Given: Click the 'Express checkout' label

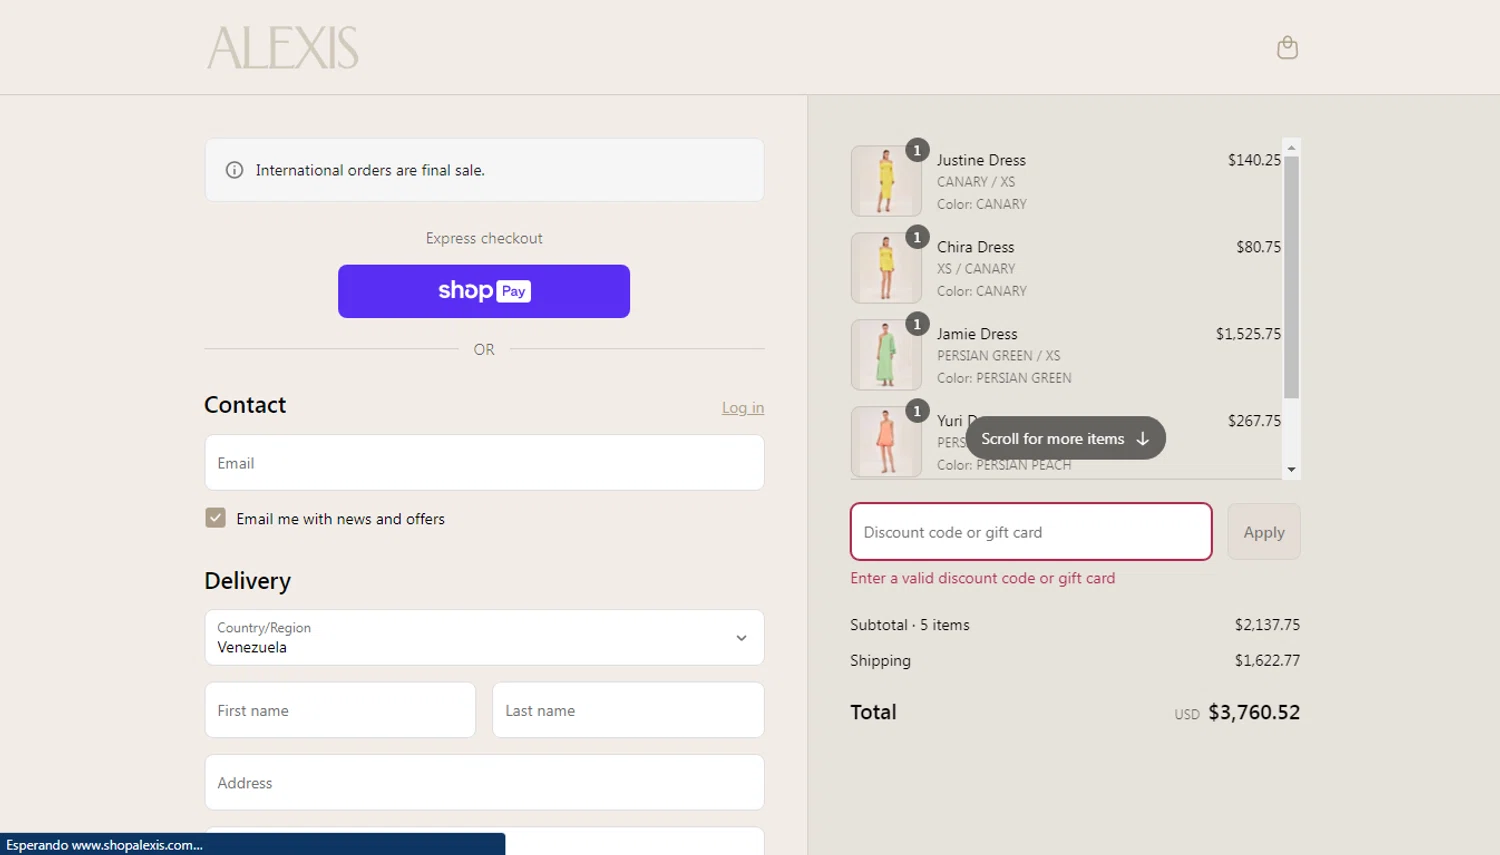Looking at the screenshot, I should click(x=484, y=238).
